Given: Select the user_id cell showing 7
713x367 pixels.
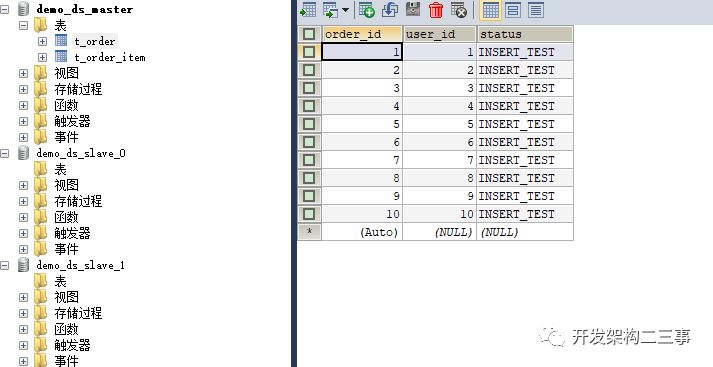Looking at the screenshot, I should pyautogui.click(x=439, y=160).
